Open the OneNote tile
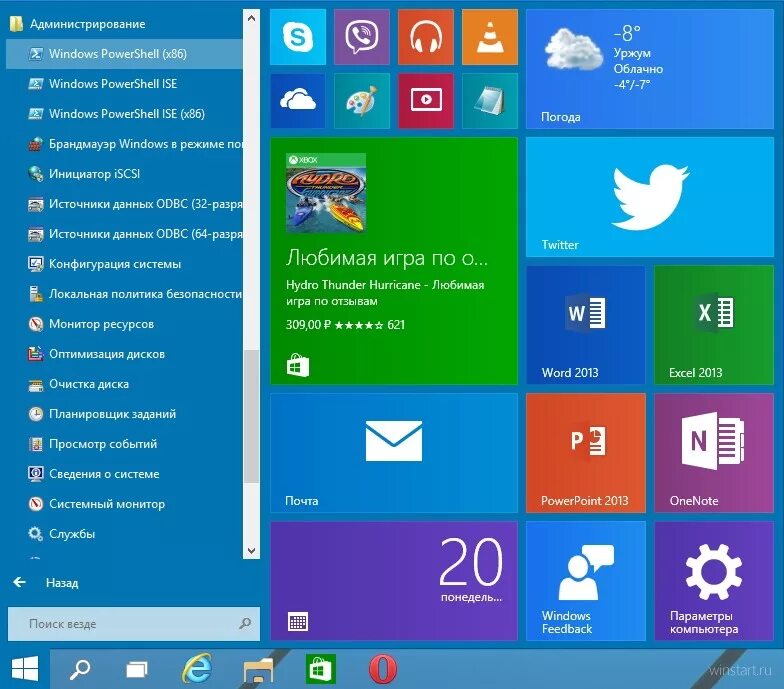The height and width of the screenshot is (689, 784). pos(714,453)
